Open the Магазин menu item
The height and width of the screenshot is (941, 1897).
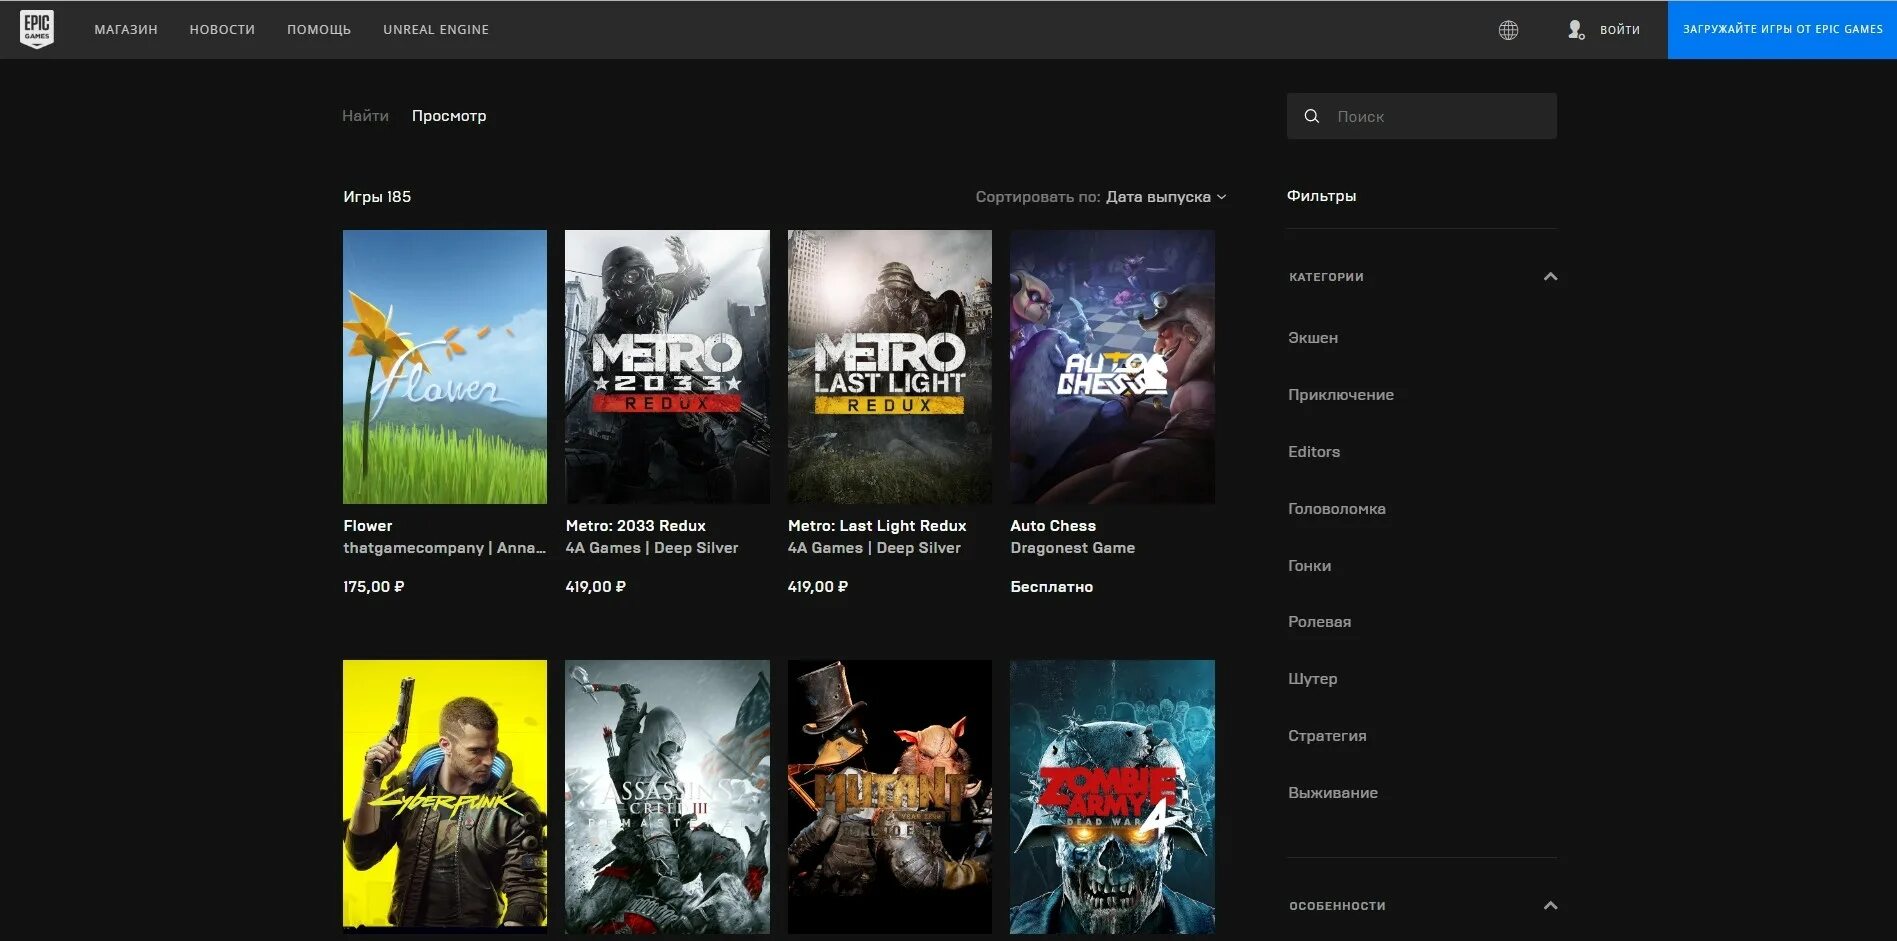coord(126,30)
